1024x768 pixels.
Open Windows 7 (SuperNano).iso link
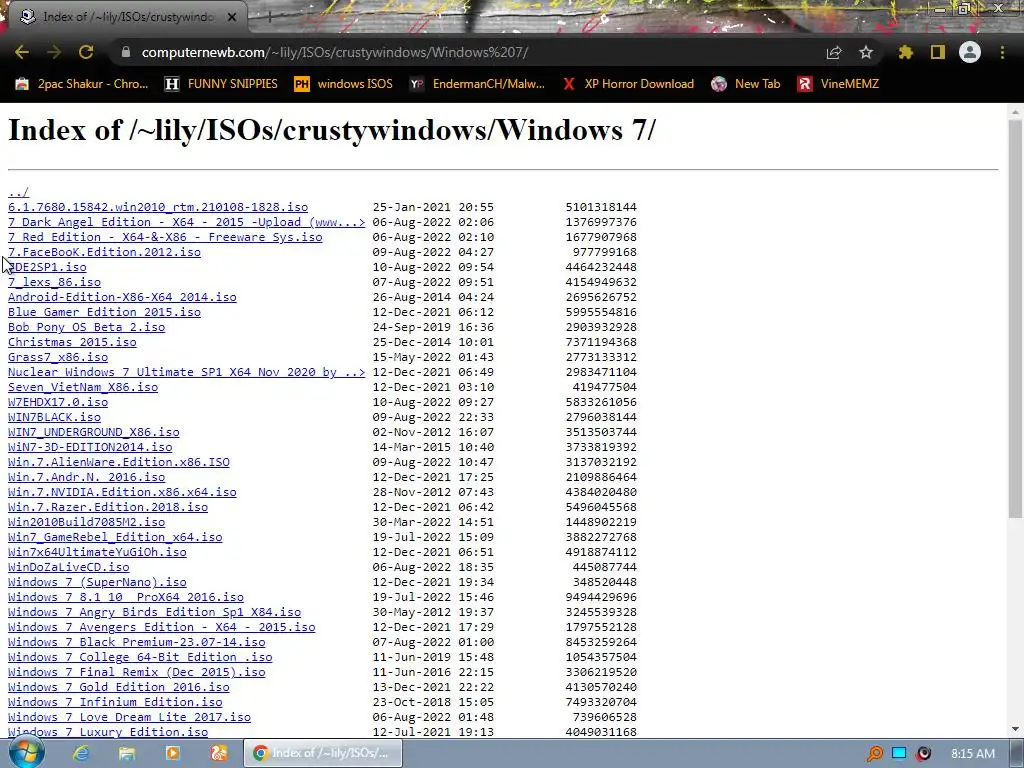(97, 583)
